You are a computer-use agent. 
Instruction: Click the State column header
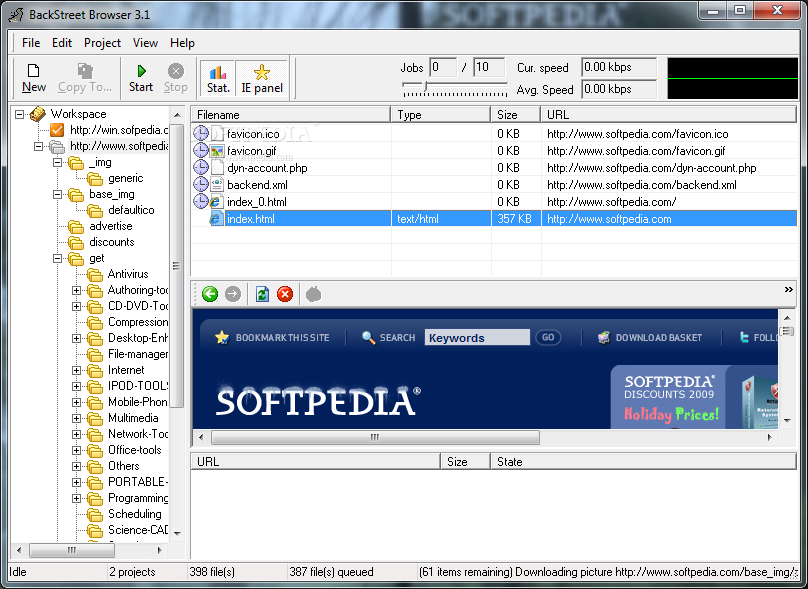[644, 462]
